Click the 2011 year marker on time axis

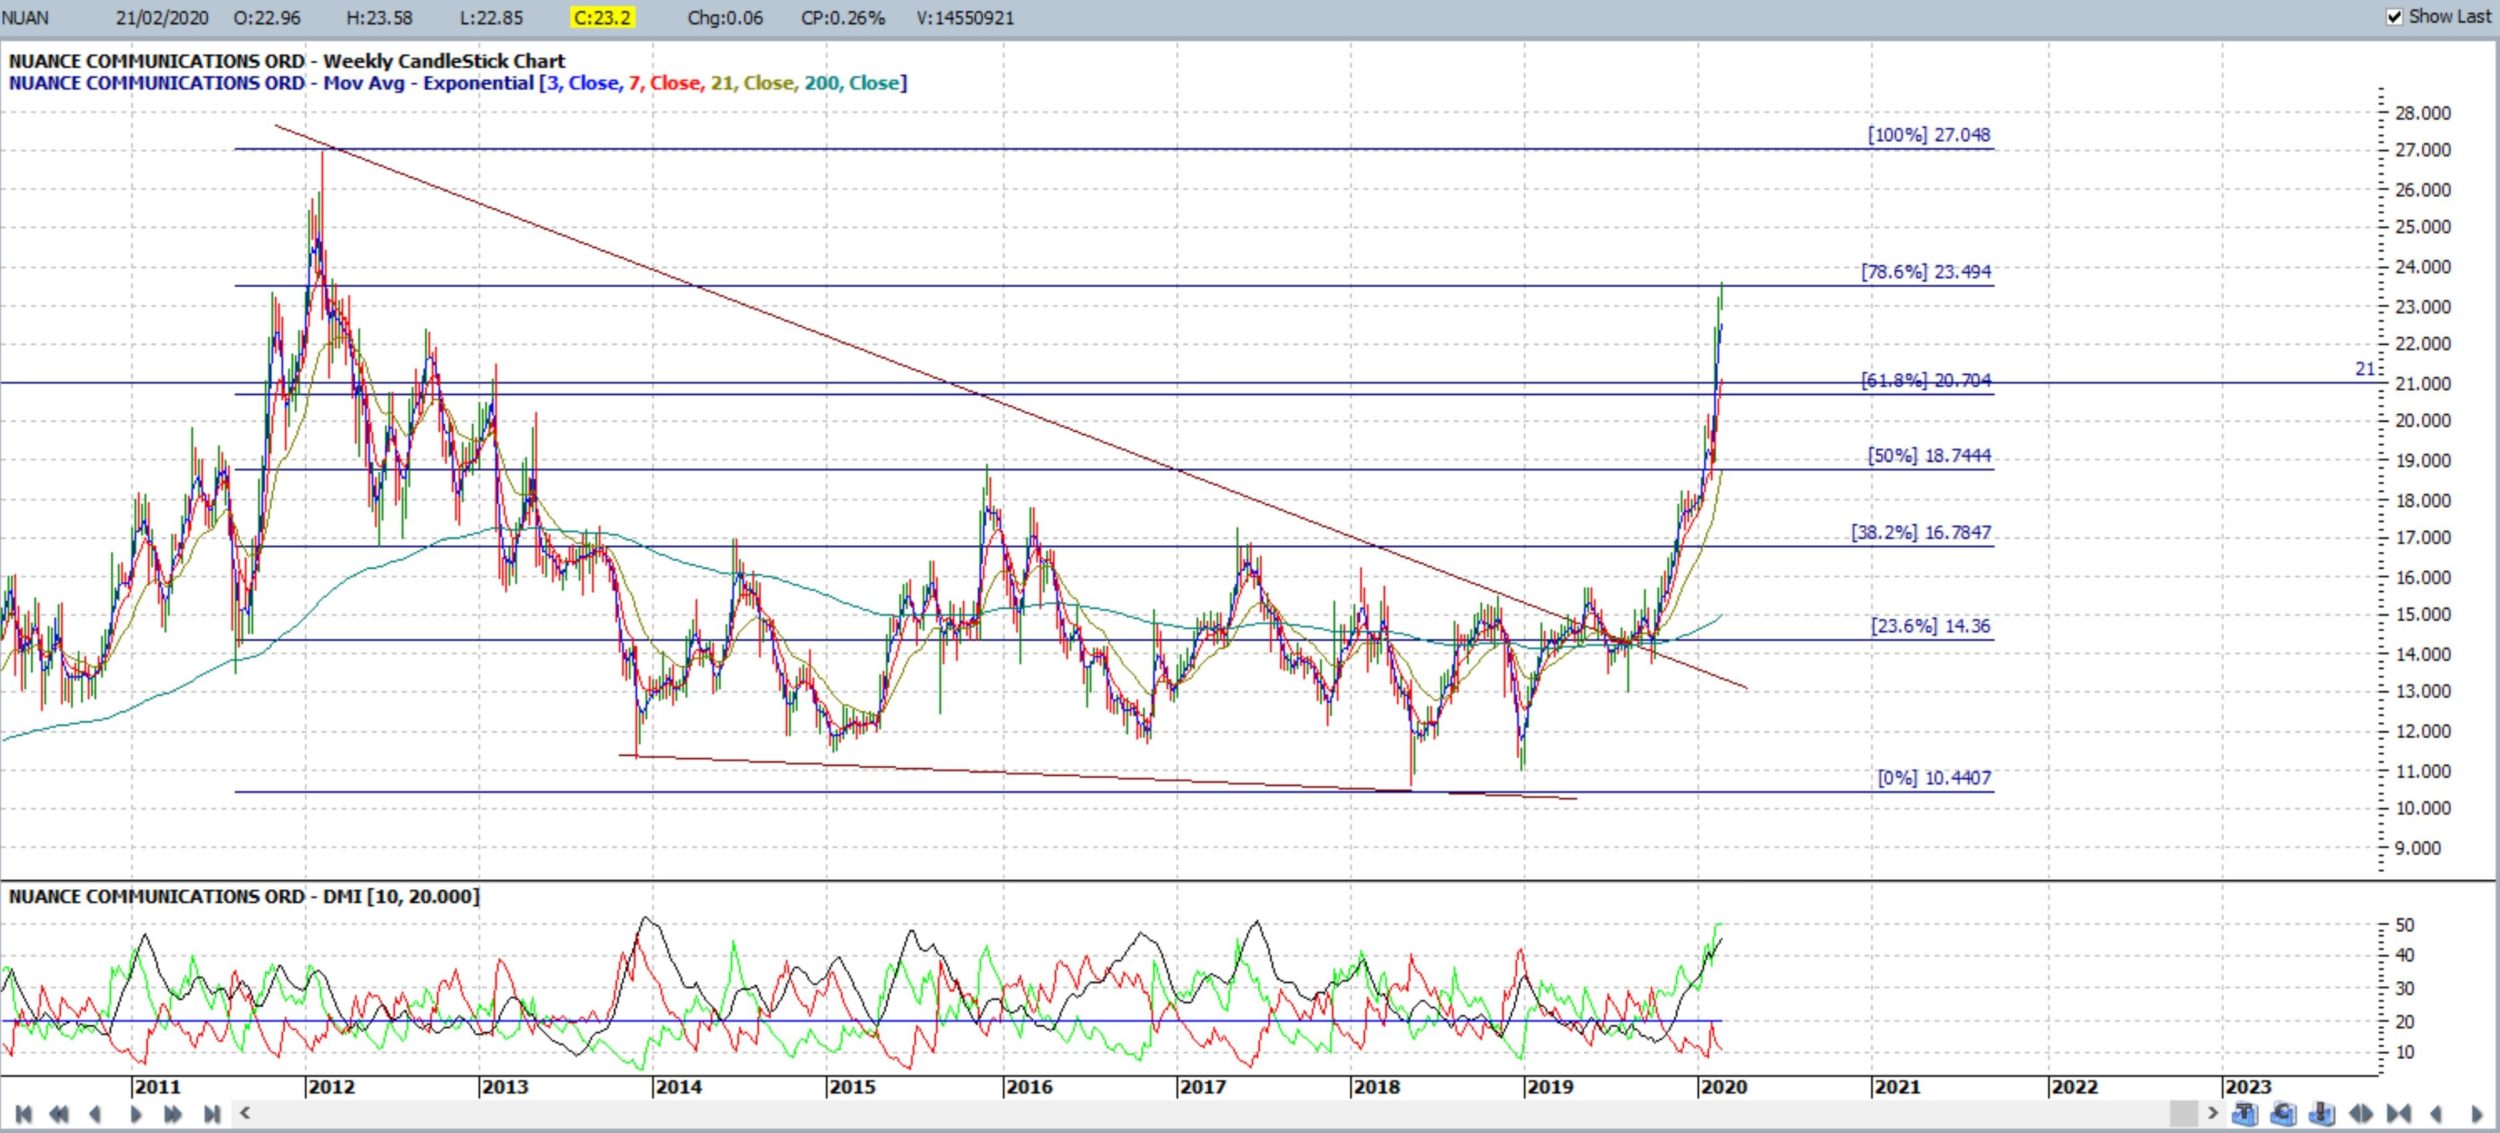(x=157, y=1087)
